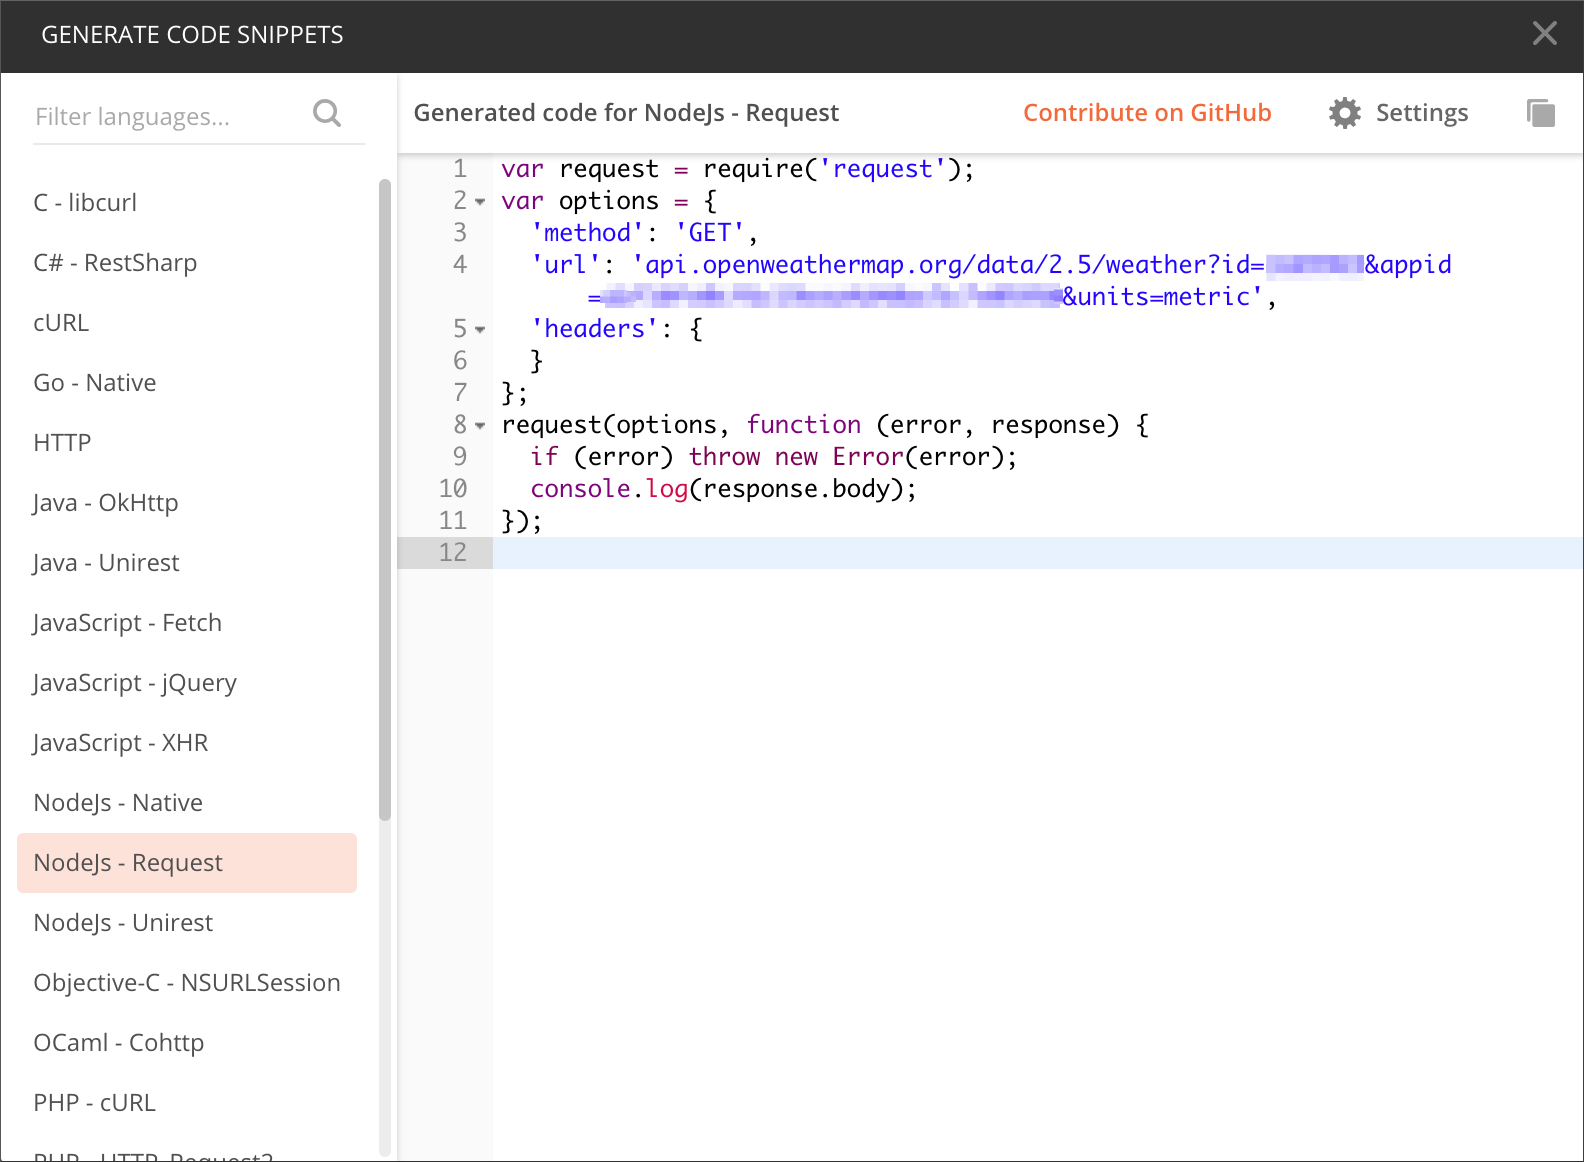Image resolution: width=1584 pixels, height=1162 pixels.
Task: Fold the request callback on line 8
Action: click(480, 426)
